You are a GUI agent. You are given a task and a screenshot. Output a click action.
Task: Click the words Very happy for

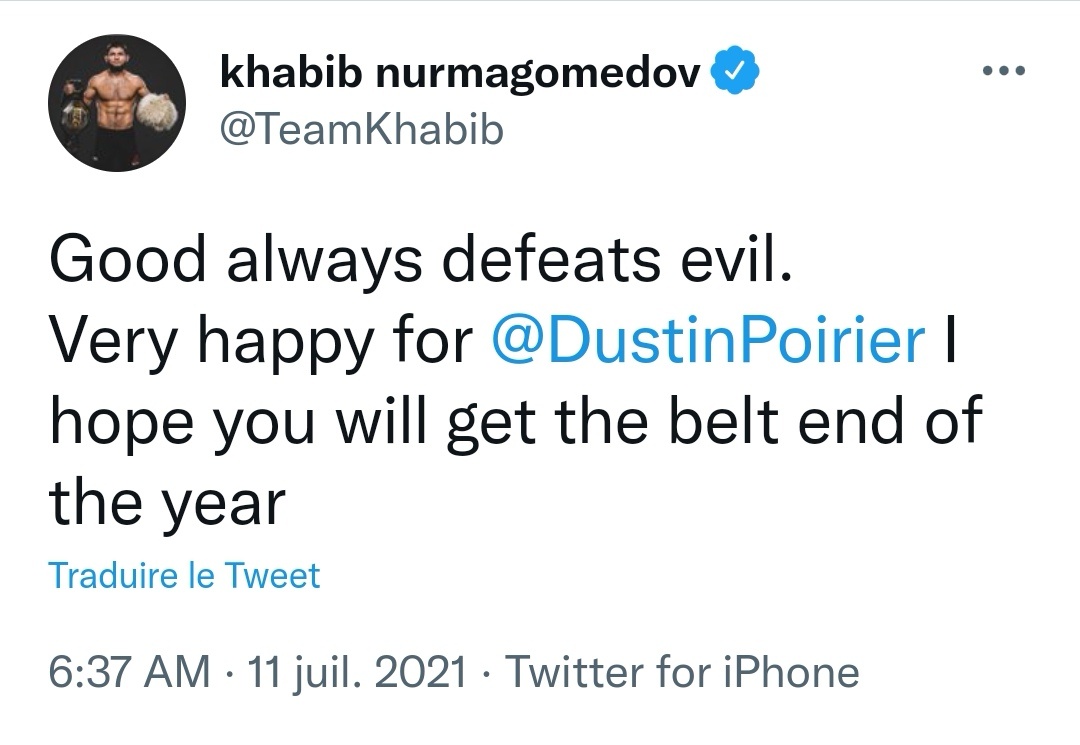pyautogui.click(x=260, y=341)
